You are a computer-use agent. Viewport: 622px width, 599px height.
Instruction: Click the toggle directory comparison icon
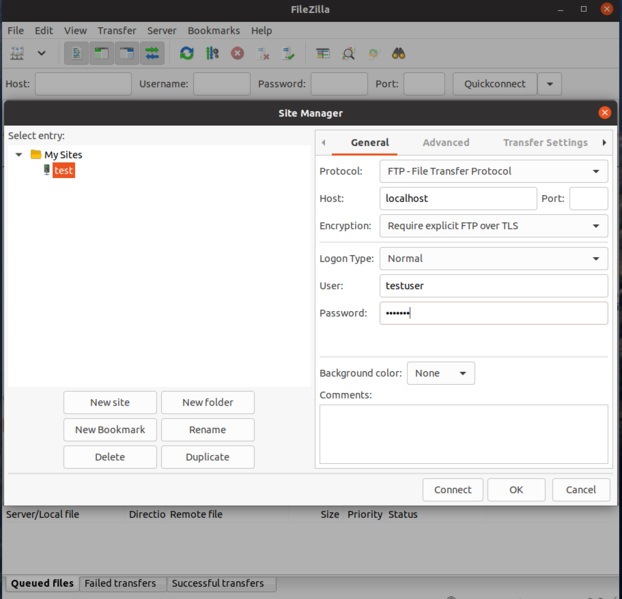pos(348,53)
